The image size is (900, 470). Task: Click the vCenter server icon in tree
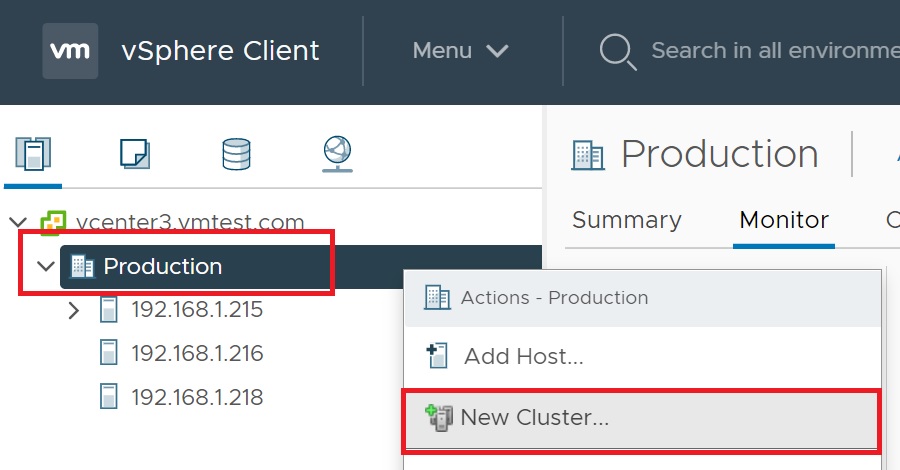52,222
